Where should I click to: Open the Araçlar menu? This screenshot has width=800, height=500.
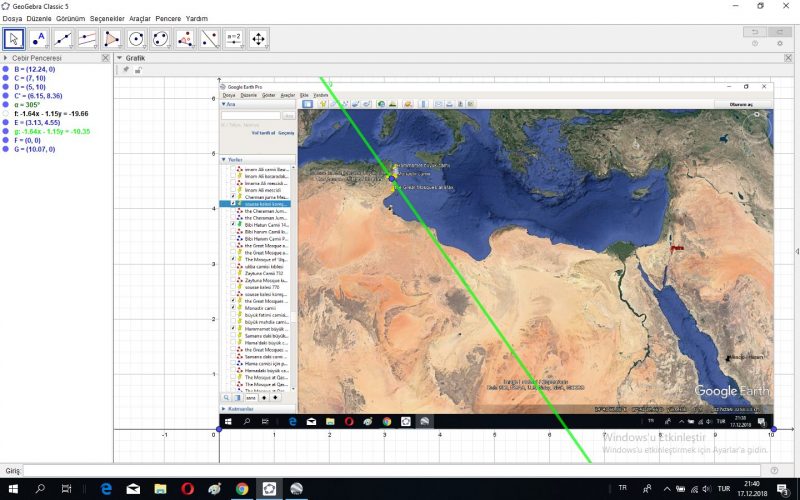pos(140,18)
